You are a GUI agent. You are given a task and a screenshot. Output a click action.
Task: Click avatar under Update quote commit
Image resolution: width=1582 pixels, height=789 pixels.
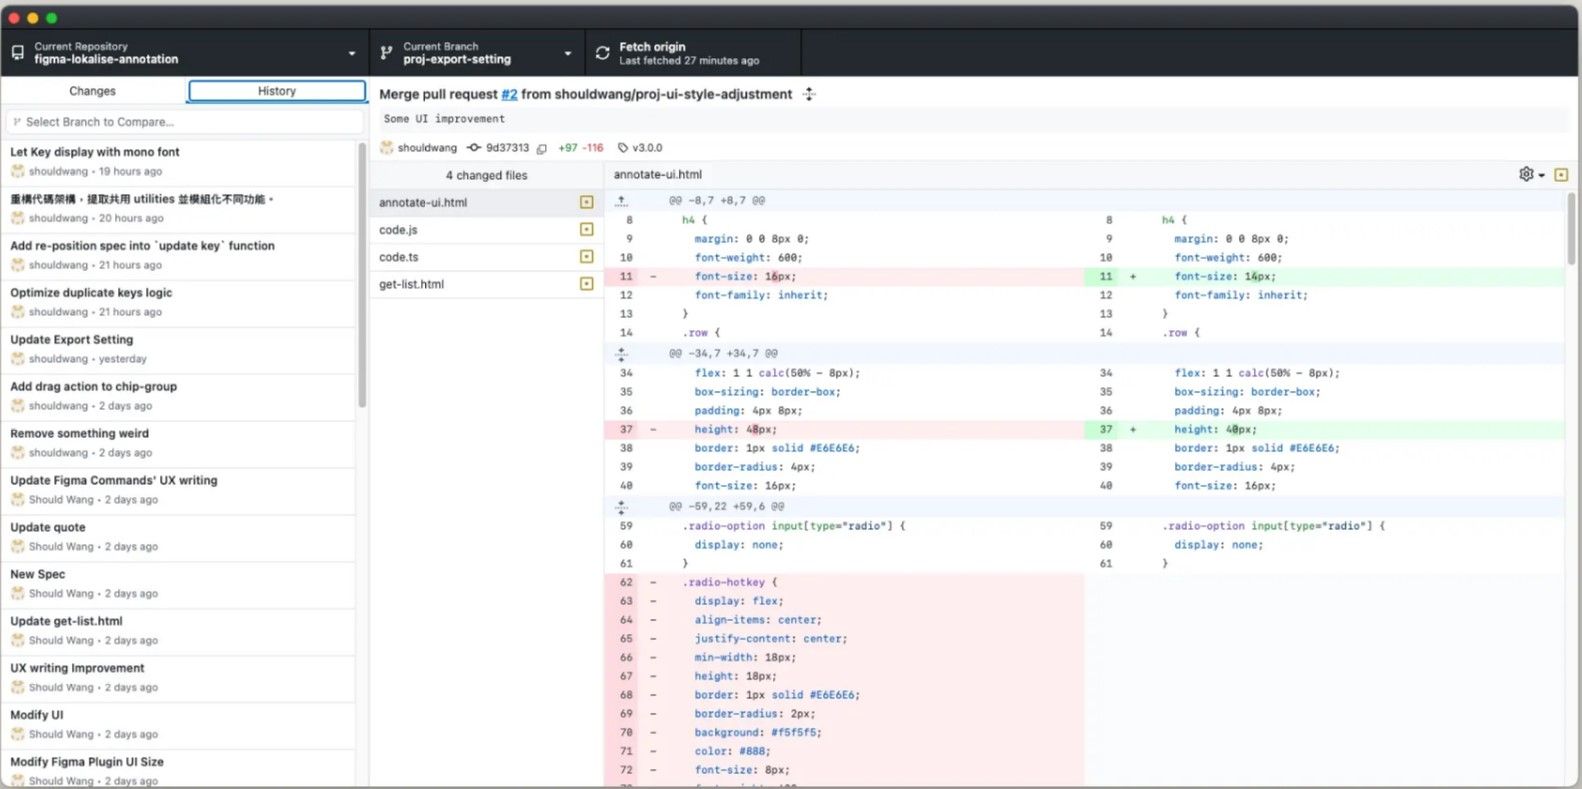[x=17, y=547]
